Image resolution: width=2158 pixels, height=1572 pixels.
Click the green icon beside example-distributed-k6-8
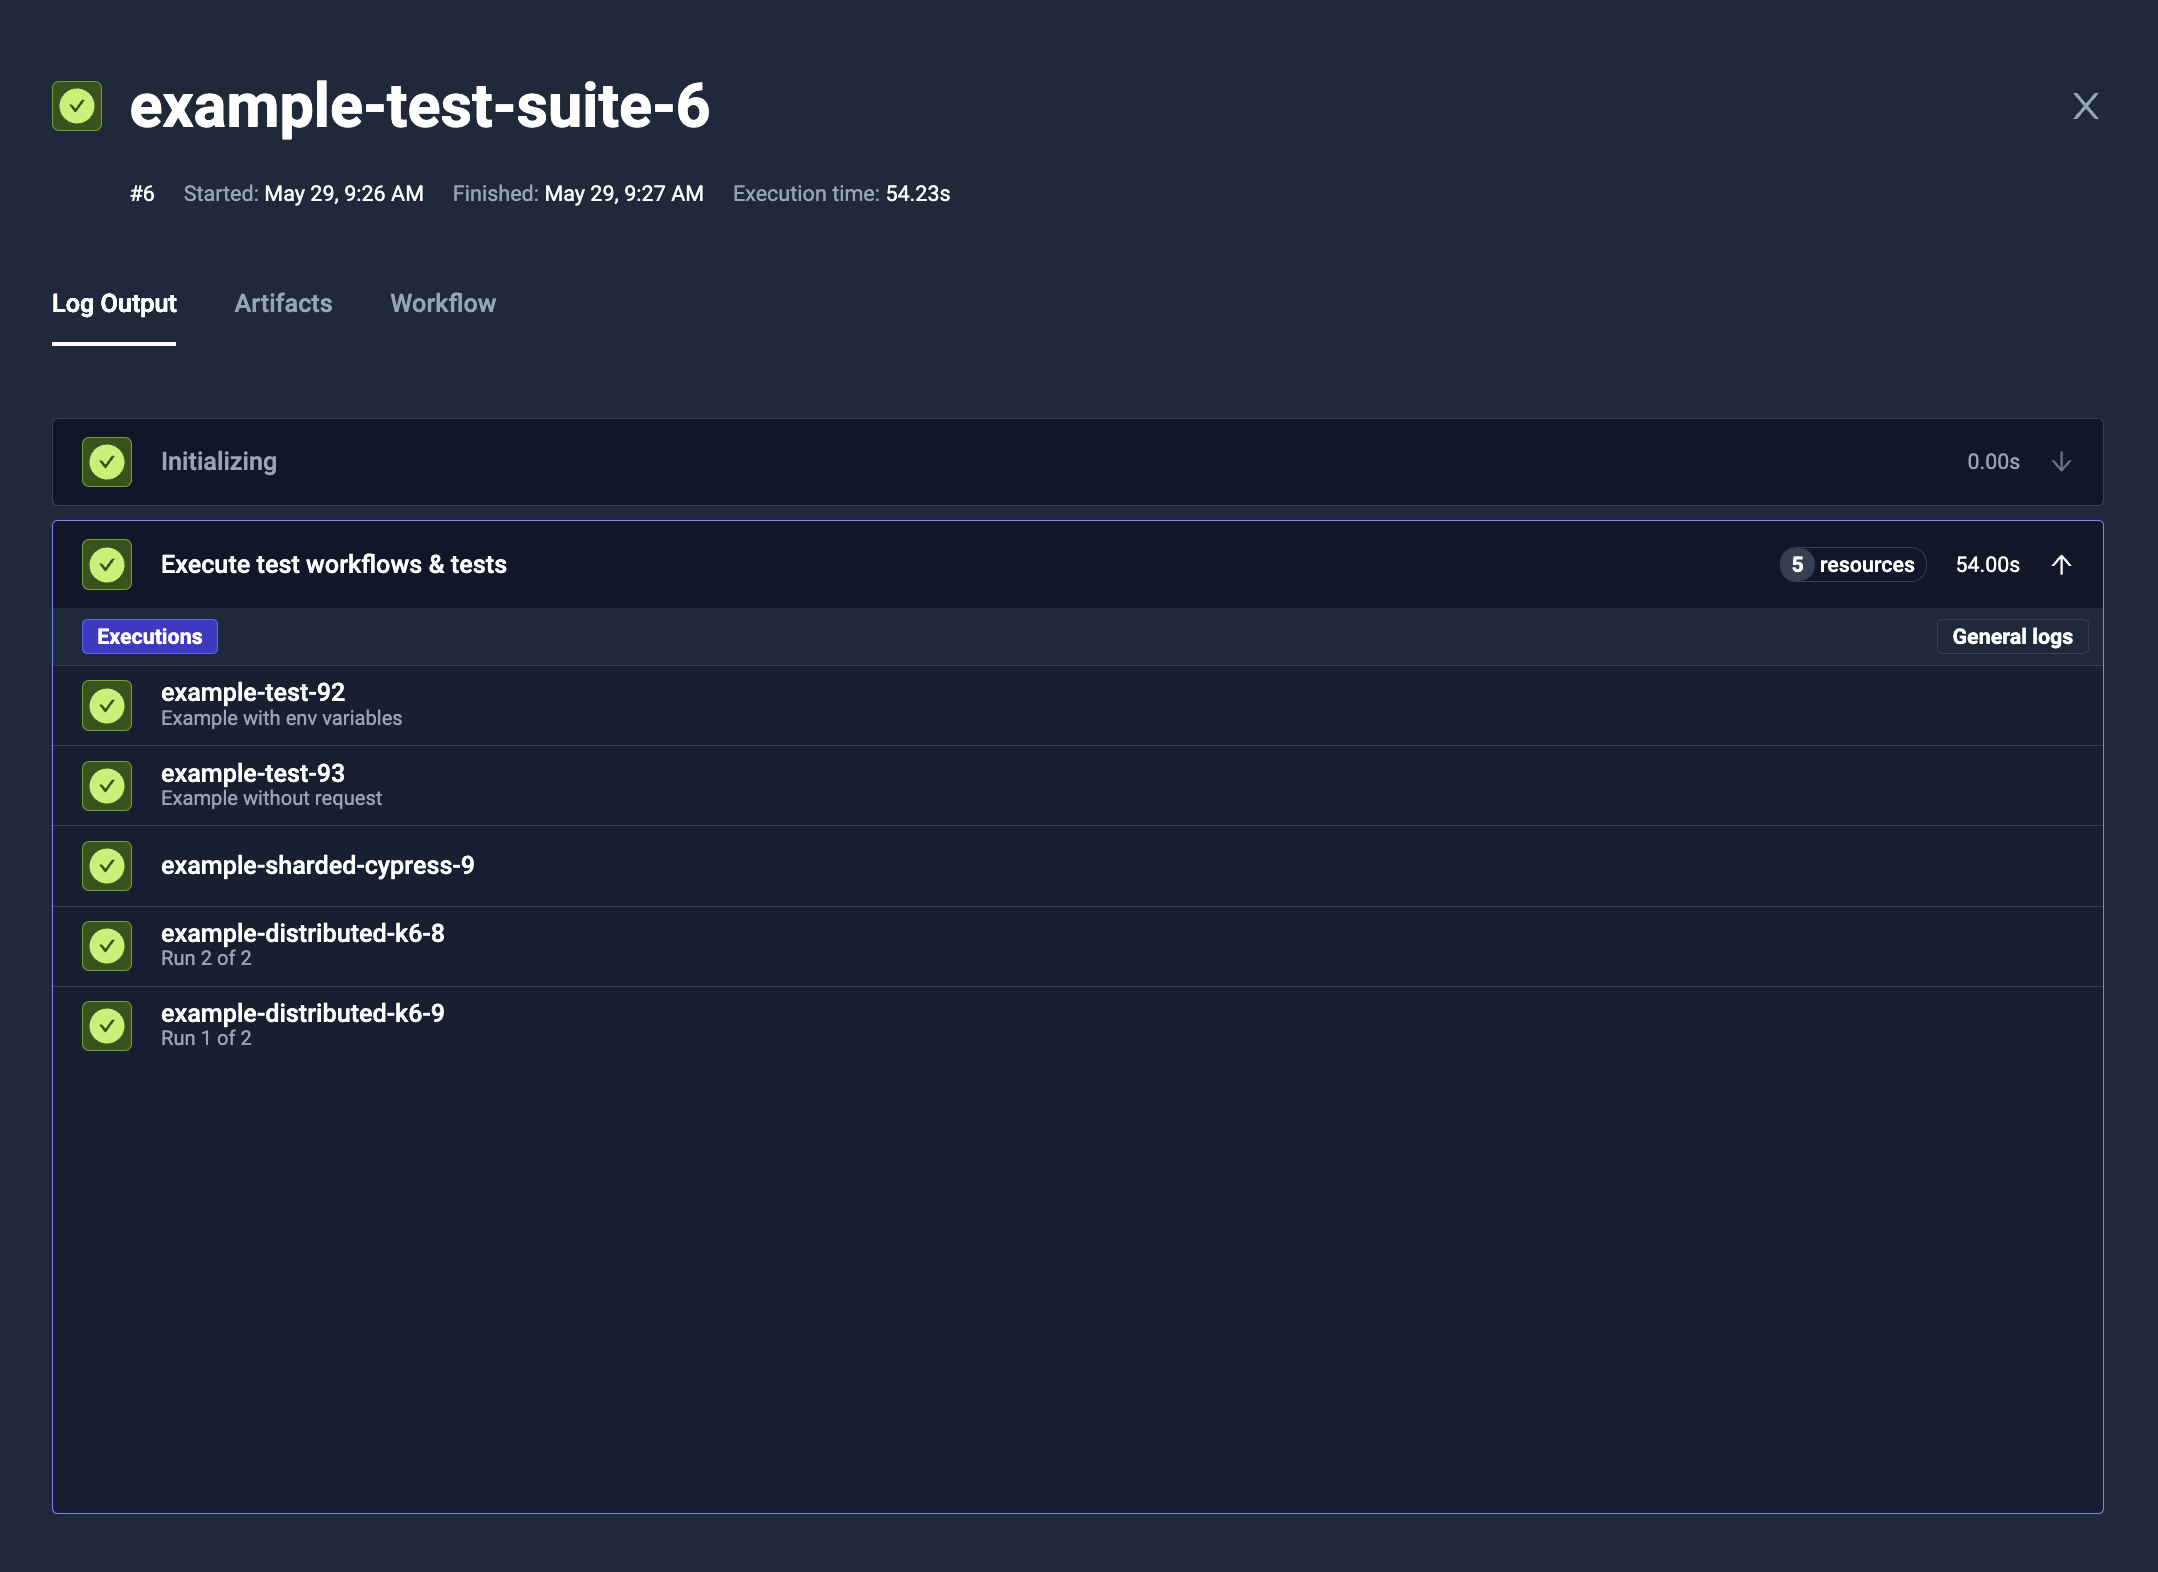coord(106,945)
